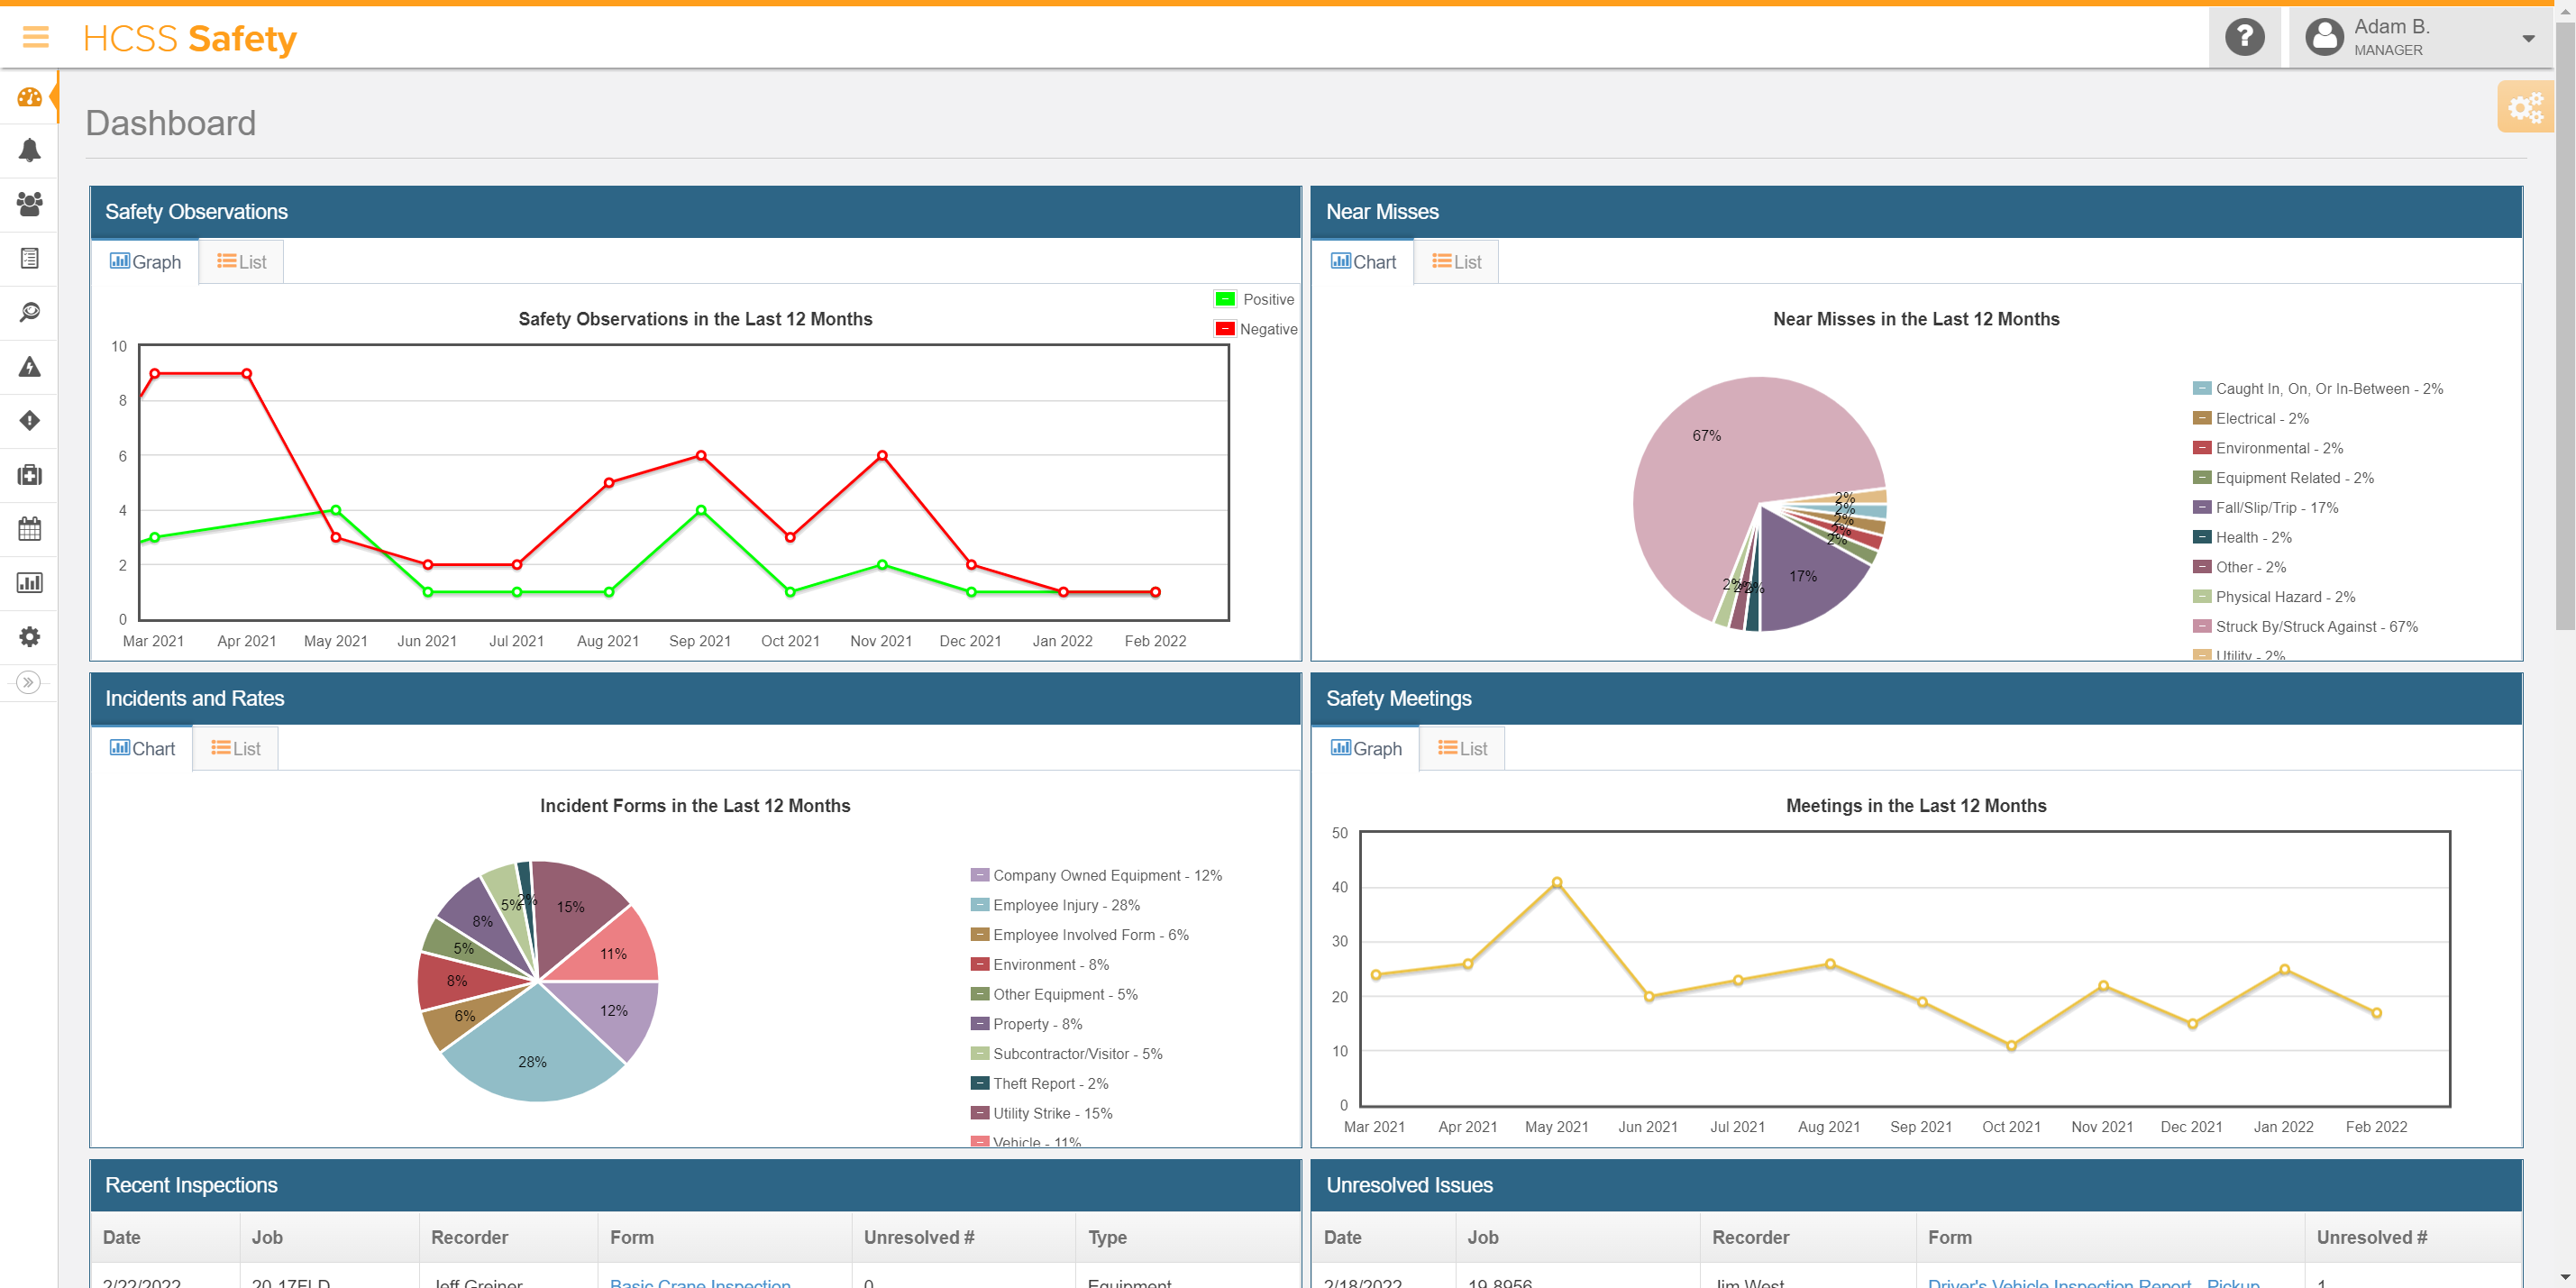Image resolution: width=2576 pixels, height=1288 pixels.
Task: Click the bar chart reports sidebar icon
Action: click(30, 583)
